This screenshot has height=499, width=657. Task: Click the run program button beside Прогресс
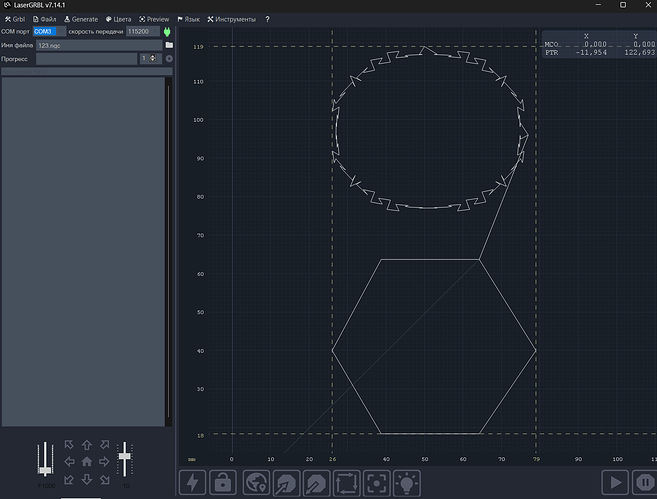[x=169, y=59]
